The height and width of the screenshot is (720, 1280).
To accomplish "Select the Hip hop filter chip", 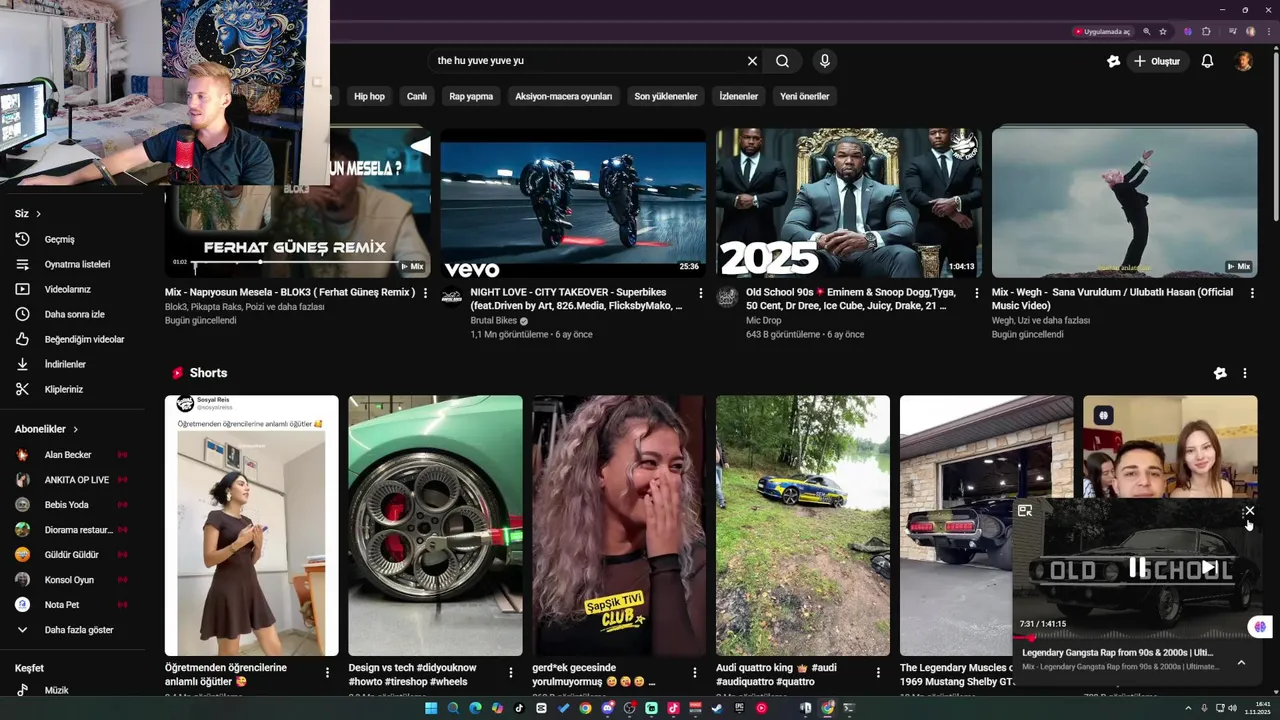I will tap(369, 96).
